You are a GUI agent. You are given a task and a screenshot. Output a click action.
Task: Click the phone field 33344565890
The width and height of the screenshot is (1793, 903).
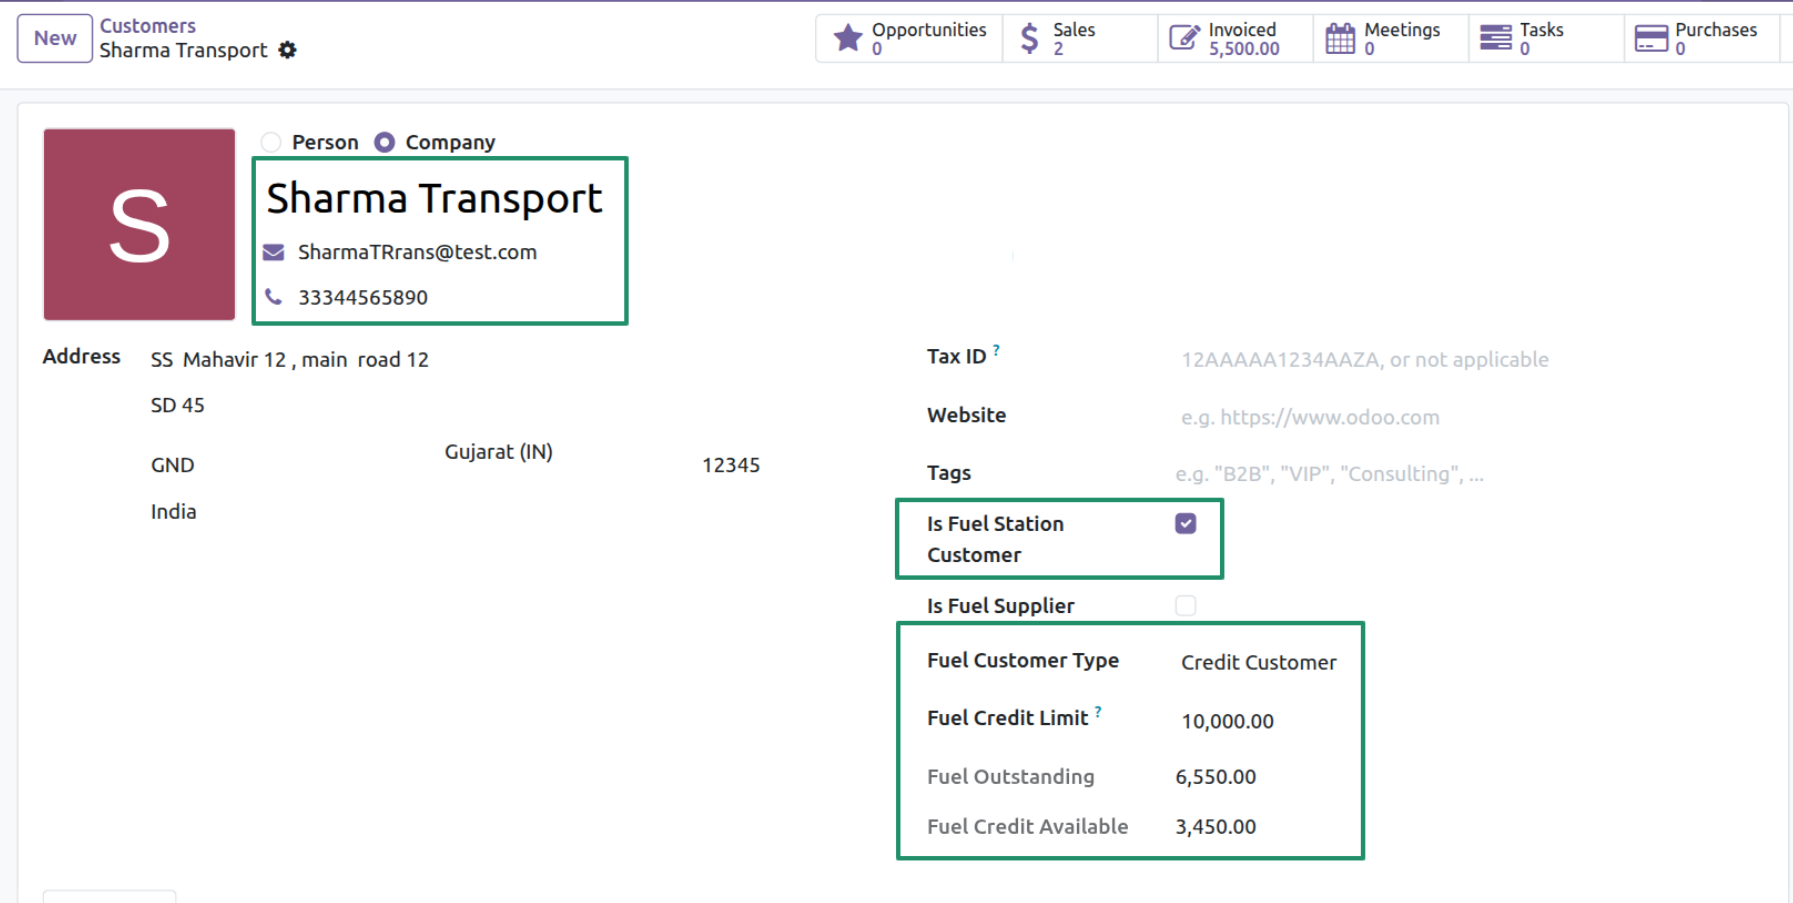[363, 297]
